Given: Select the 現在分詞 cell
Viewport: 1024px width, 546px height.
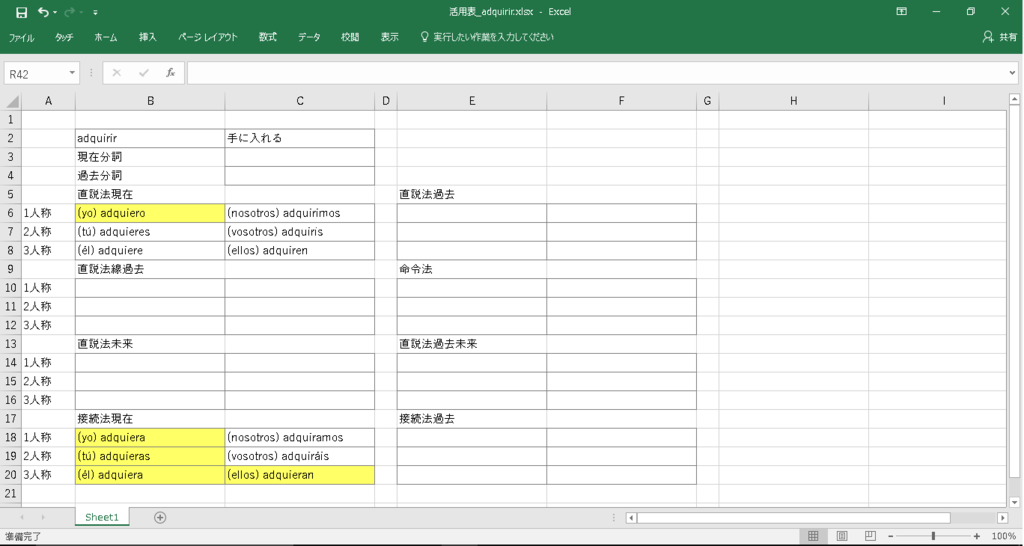Looking at the screenshot, I should point(150,157).
